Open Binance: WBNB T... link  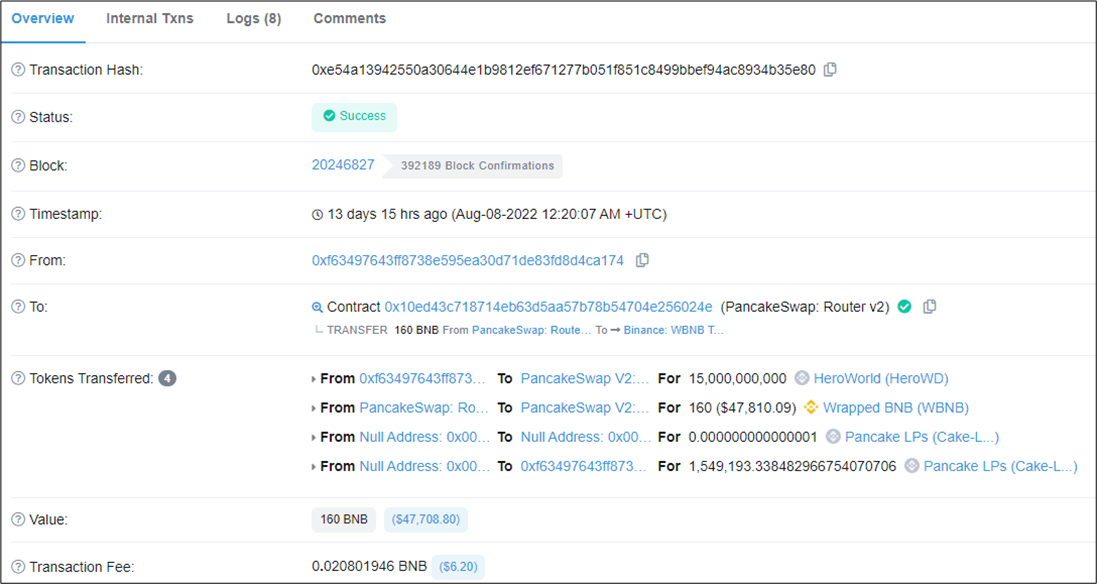pyautogui.click(x=674, y=330)
